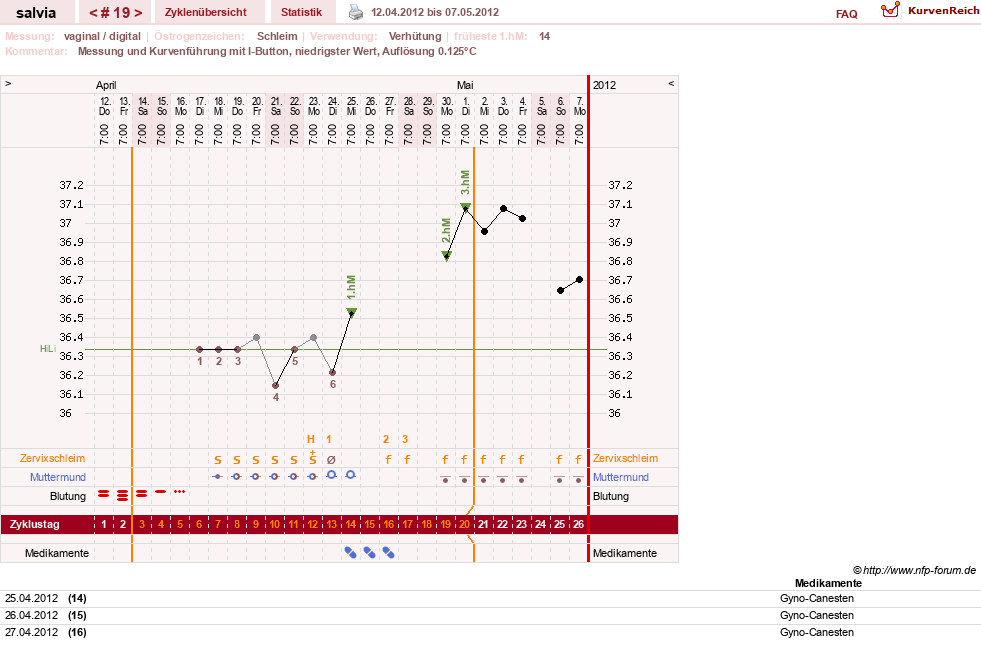Open the nfp-forum.de copyright link
This screenshot has height=662, width=981.
(914, 570)
